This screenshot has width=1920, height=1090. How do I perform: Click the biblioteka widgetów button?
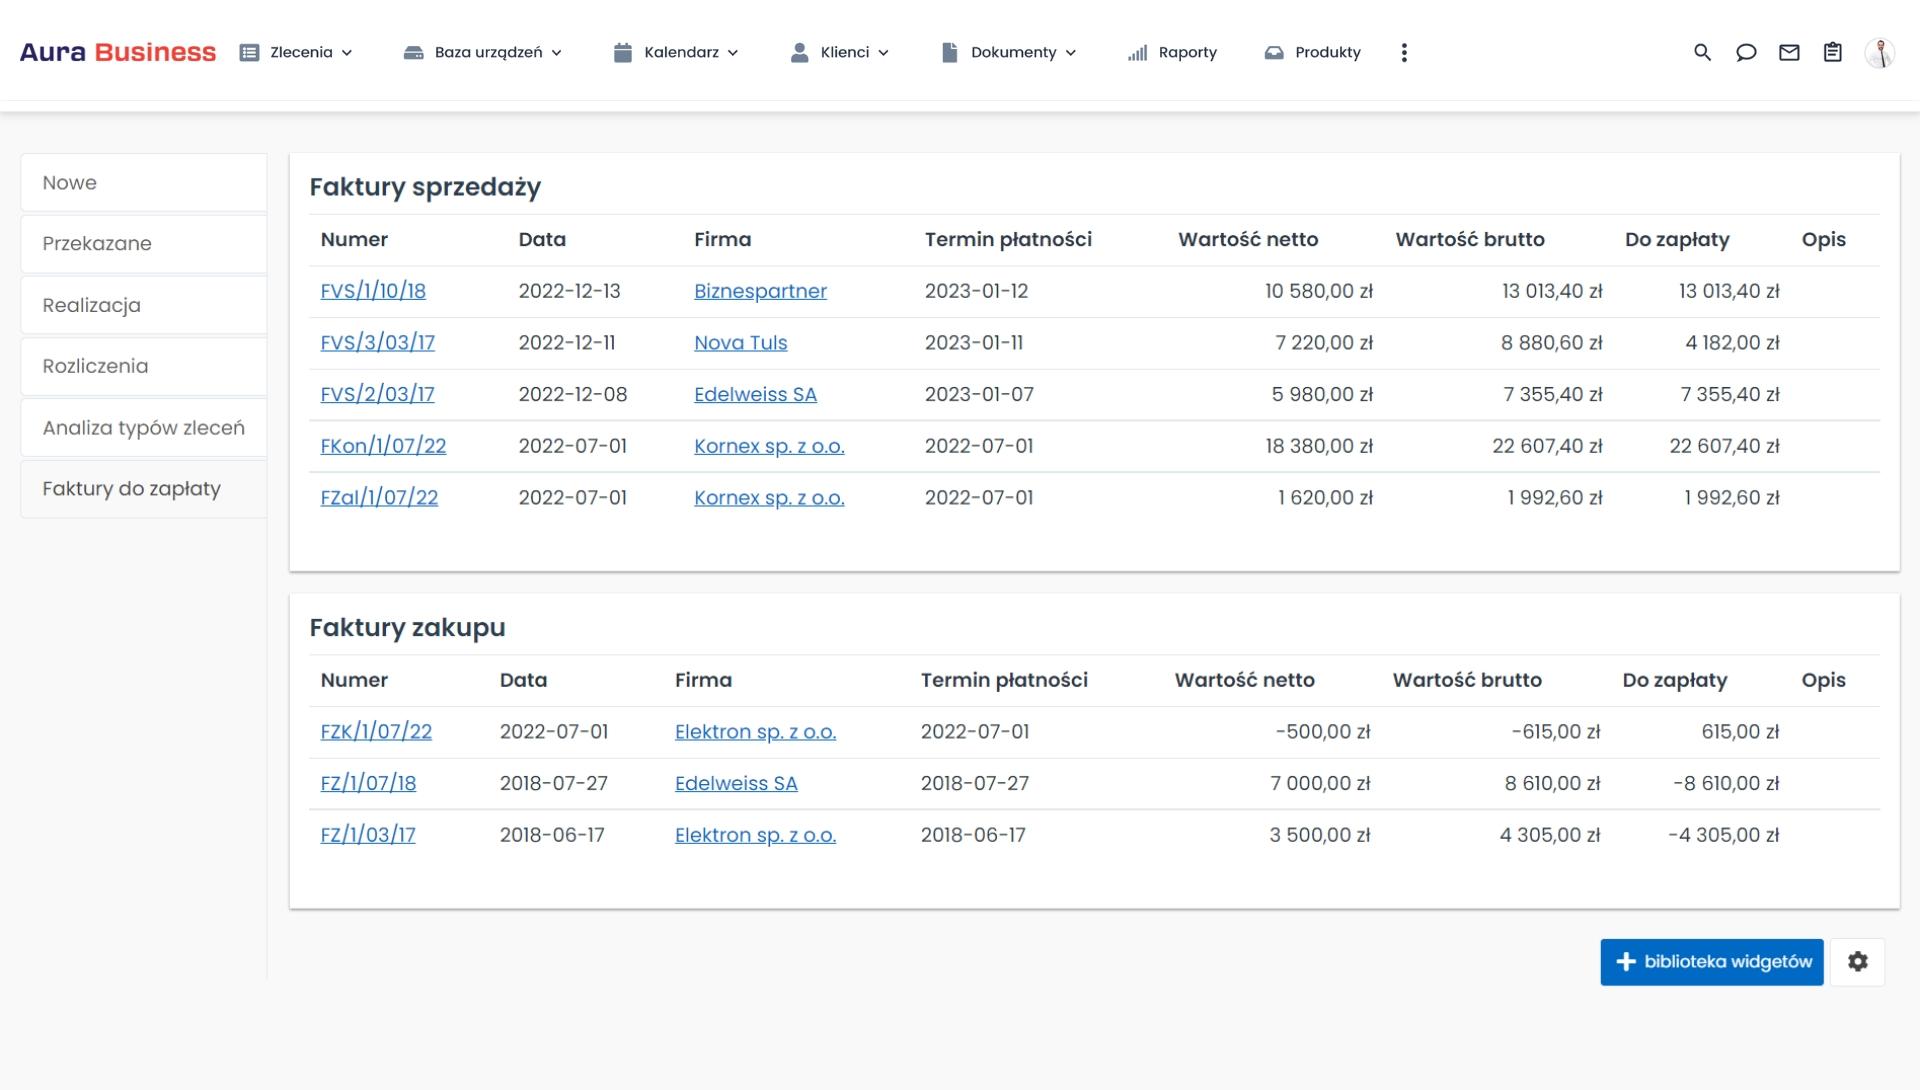point(1711,961)
